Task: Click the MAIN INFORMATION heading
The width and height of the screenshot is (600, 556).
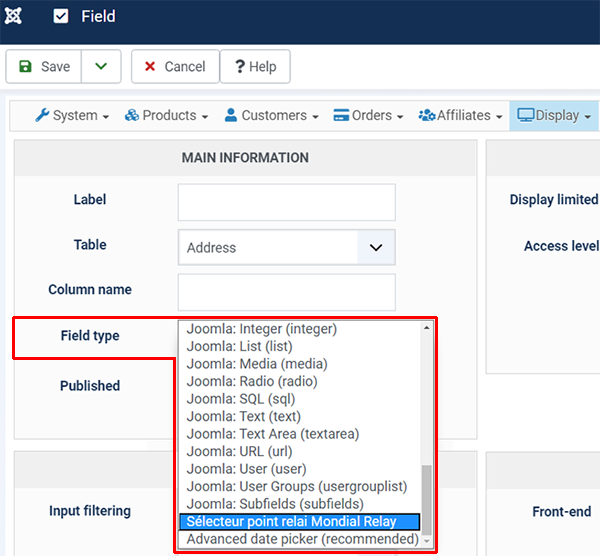Action: [245, 158]
